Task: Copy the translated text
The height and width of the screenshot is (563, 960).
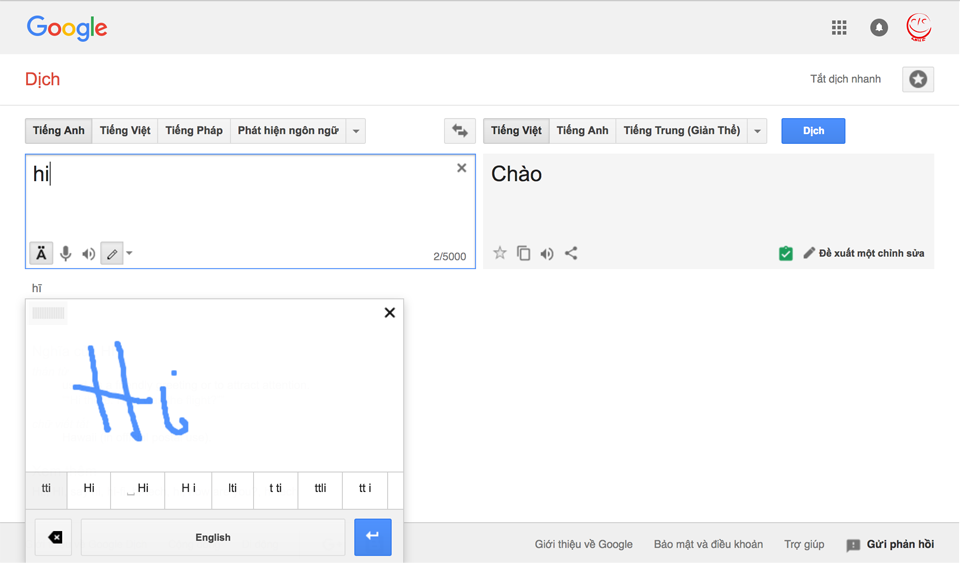Action: coord(523,253)
